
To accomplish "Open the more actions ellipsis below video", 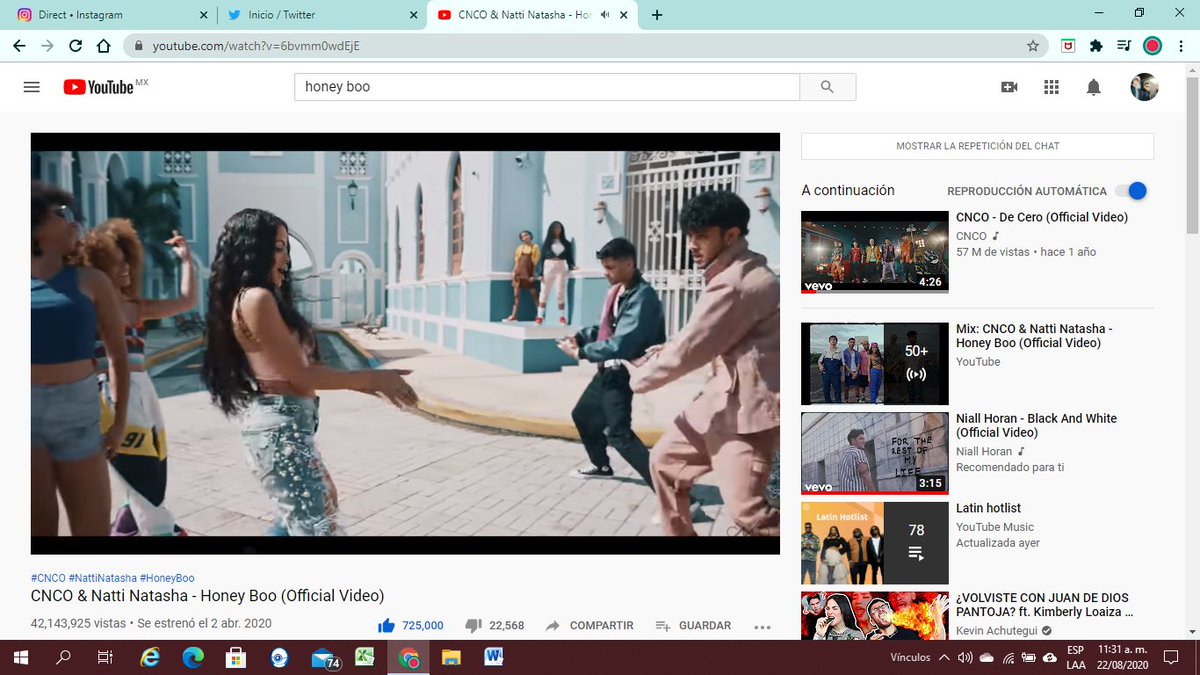I will click(x=762, y=627).
